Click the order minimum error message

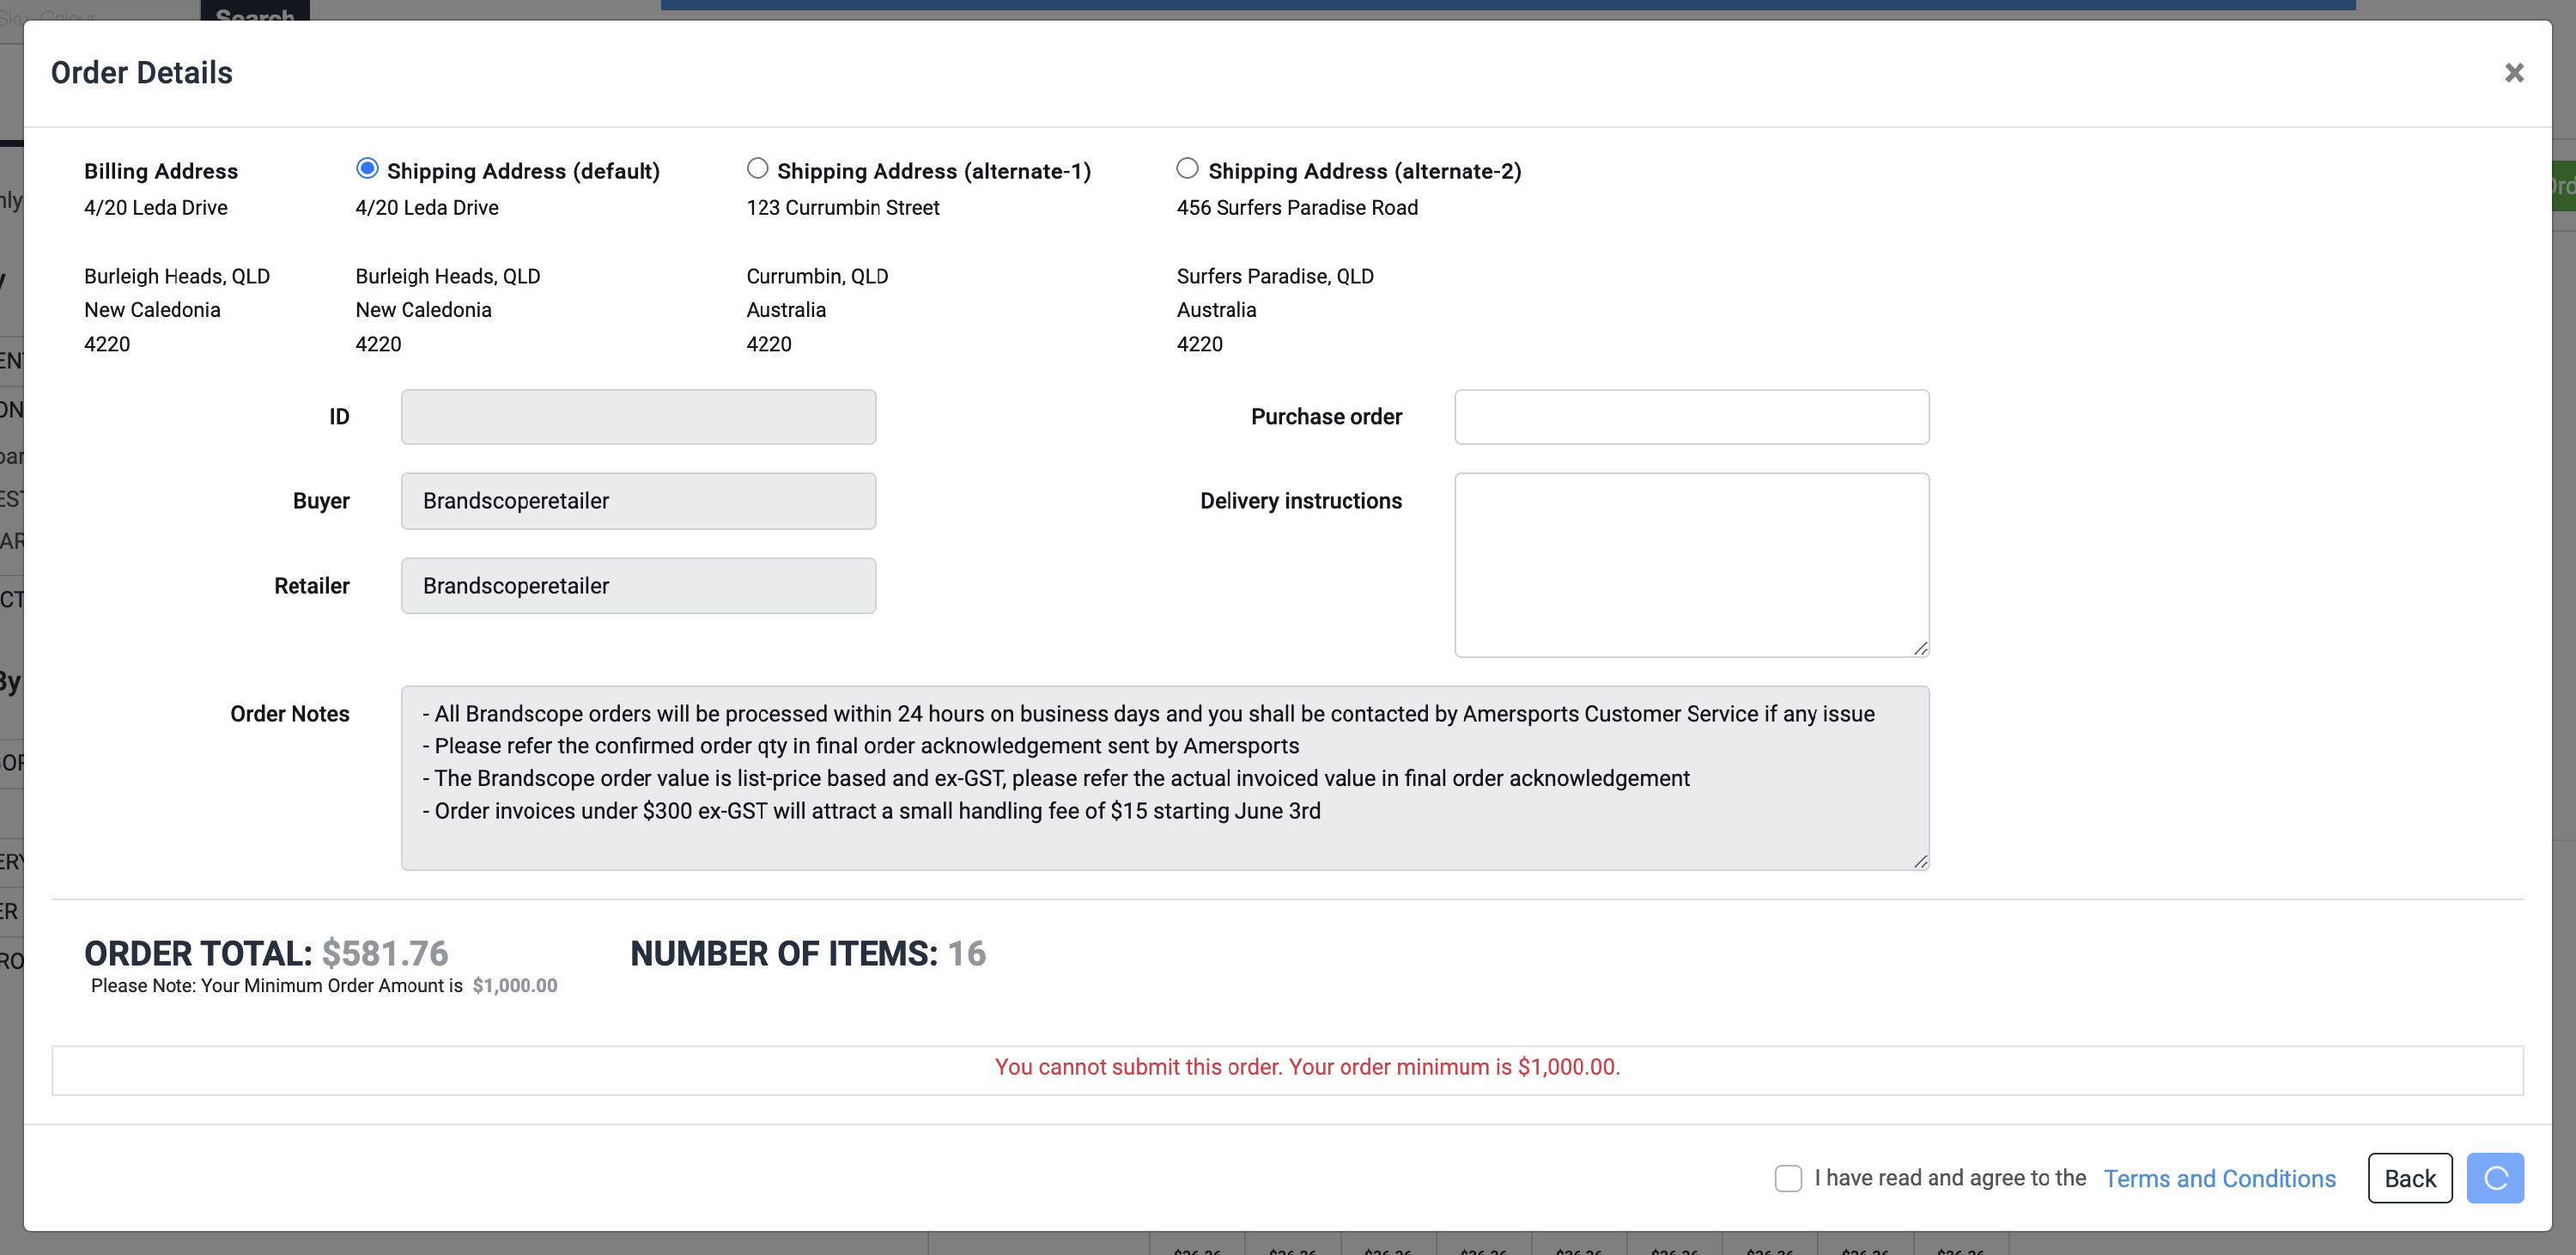tap(1307, 1067)
